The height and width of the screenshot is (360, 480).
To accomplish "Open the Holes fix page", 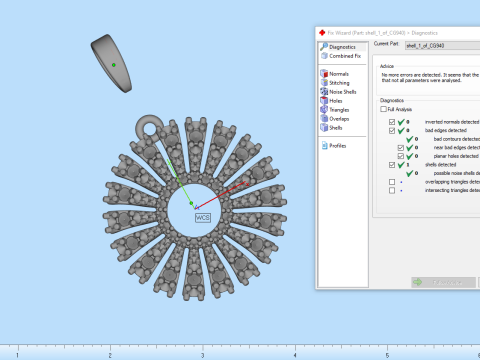I will [x=335, y=101].
